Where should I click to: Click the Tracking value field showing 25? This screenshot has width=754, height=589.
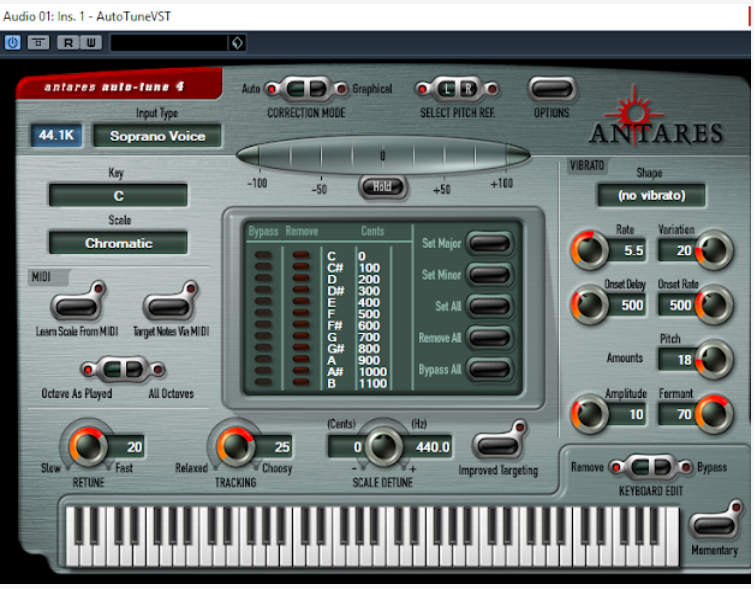click(x=273, y=447)
